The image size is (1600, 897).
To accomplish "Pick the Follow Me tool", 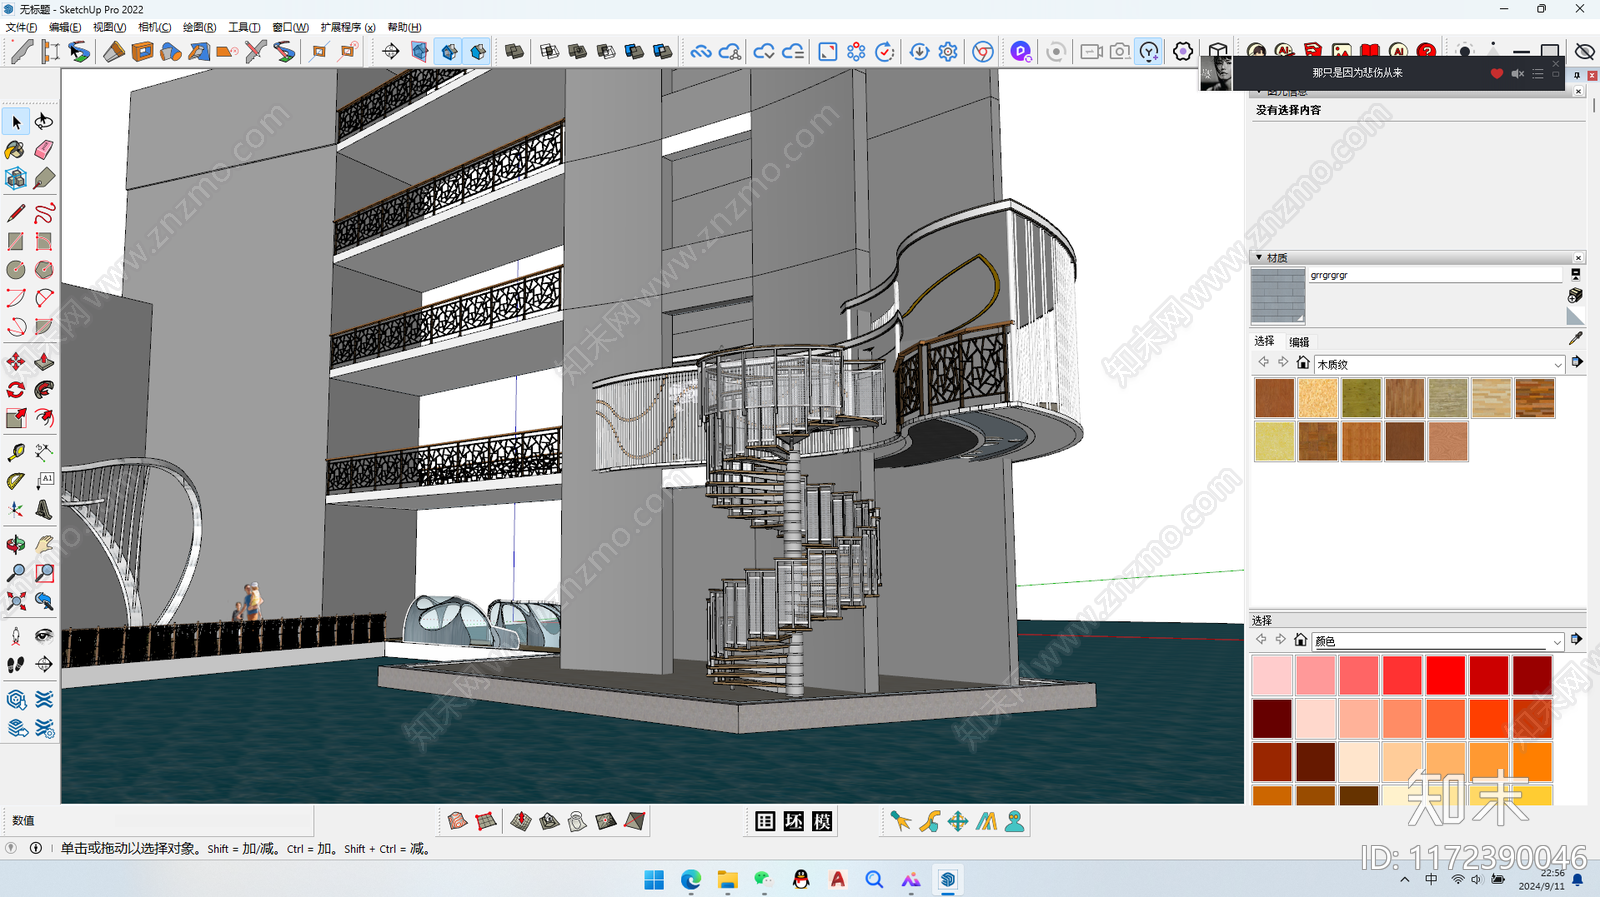I will point(44,390).
